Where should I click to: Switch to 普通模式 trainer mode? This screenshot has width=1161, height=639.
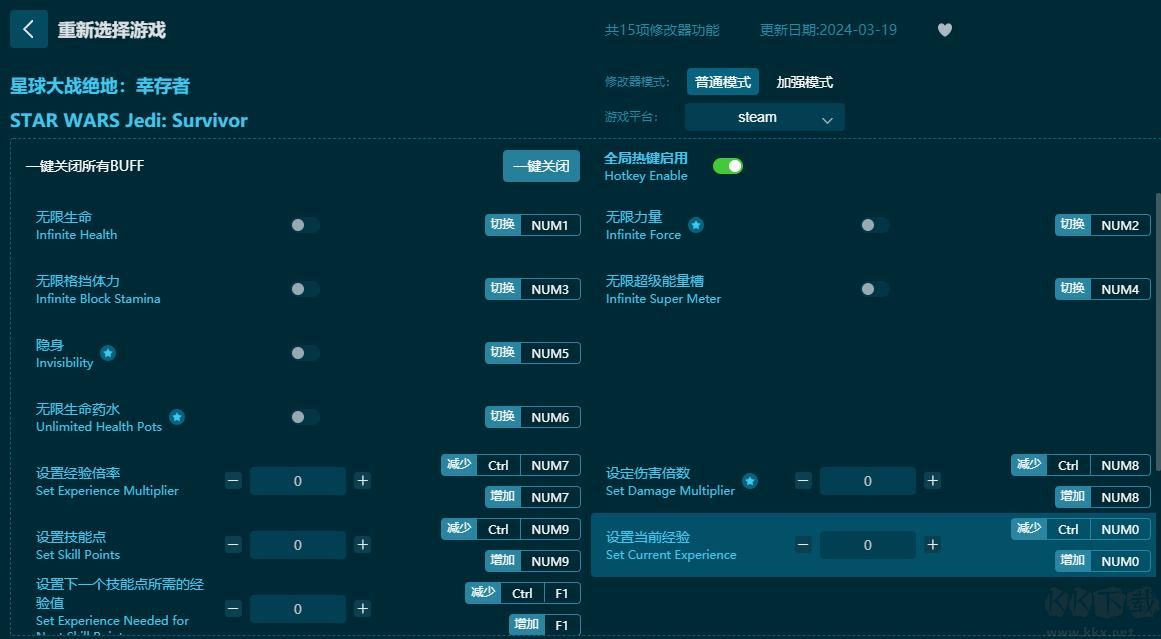pyautogui.click(x=722, y=82)
